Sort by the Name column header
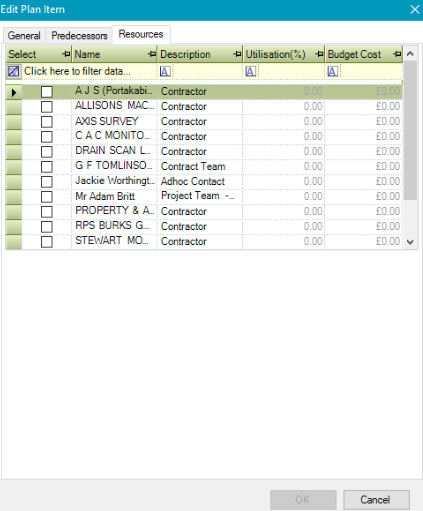The width and height of the screenshot is (423, 511). pyautogui.click(x=87, y=54)
